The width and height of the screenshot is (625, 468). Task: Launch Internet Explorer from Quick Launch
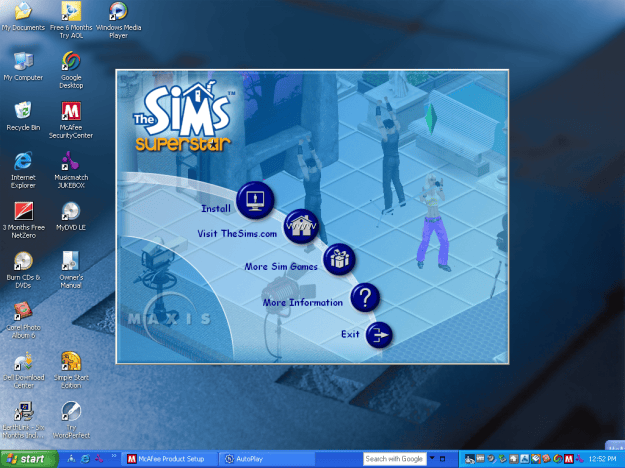(85, 459)
